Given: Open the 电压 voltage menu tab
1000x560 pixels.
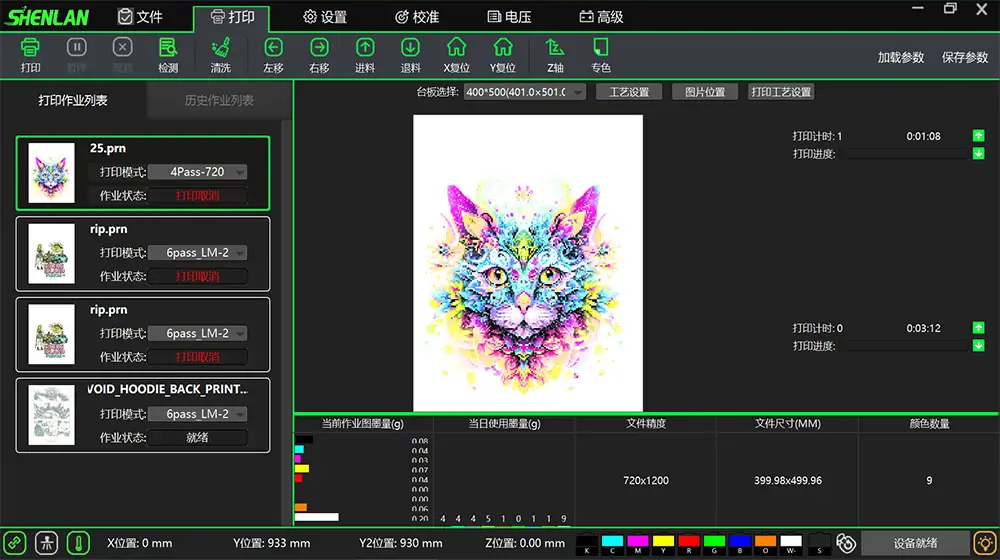Looking at the screenshot, I should 508,17.
